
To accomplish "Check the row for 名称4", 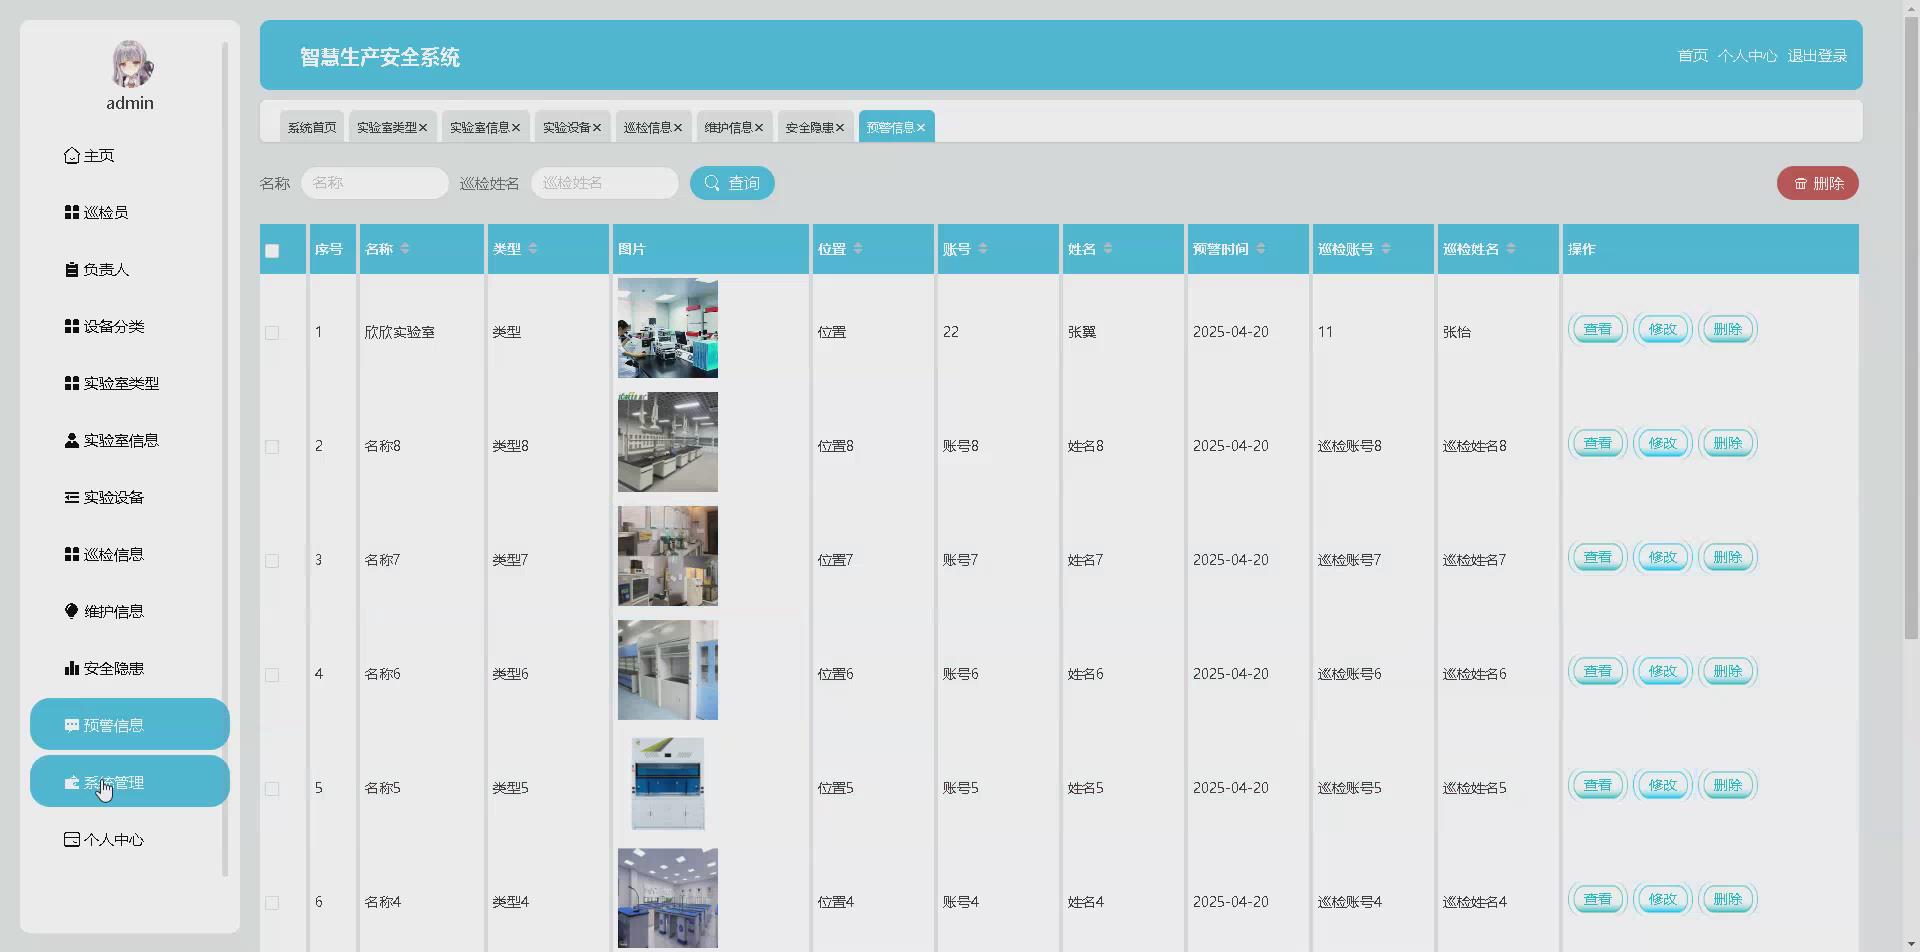I will click(x=272, y=903).
